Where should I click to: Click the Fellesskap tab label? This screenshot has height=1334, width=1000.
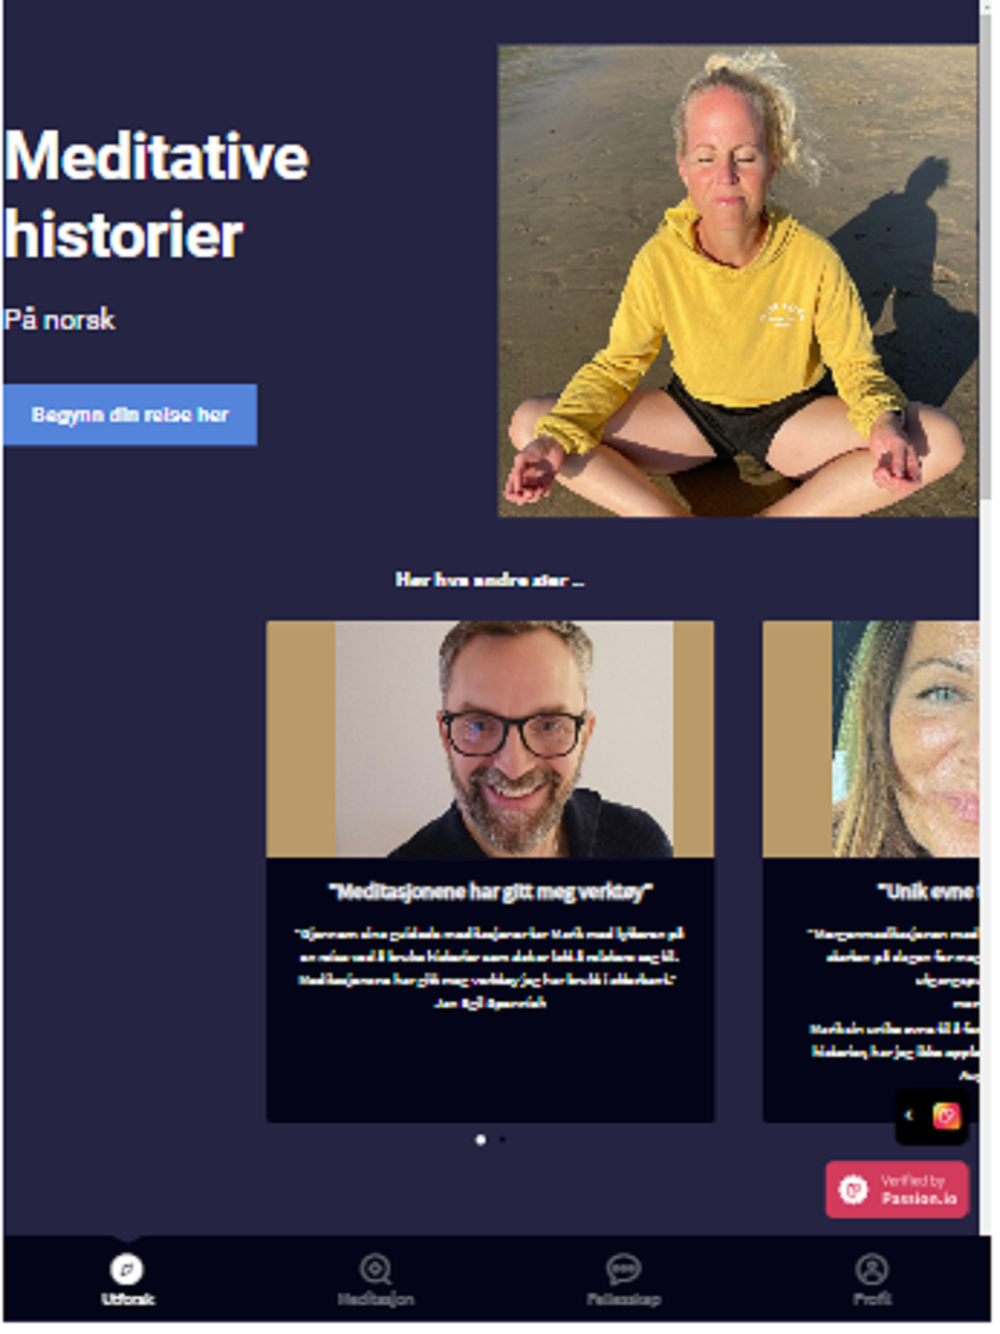[x=623, y=1299]
